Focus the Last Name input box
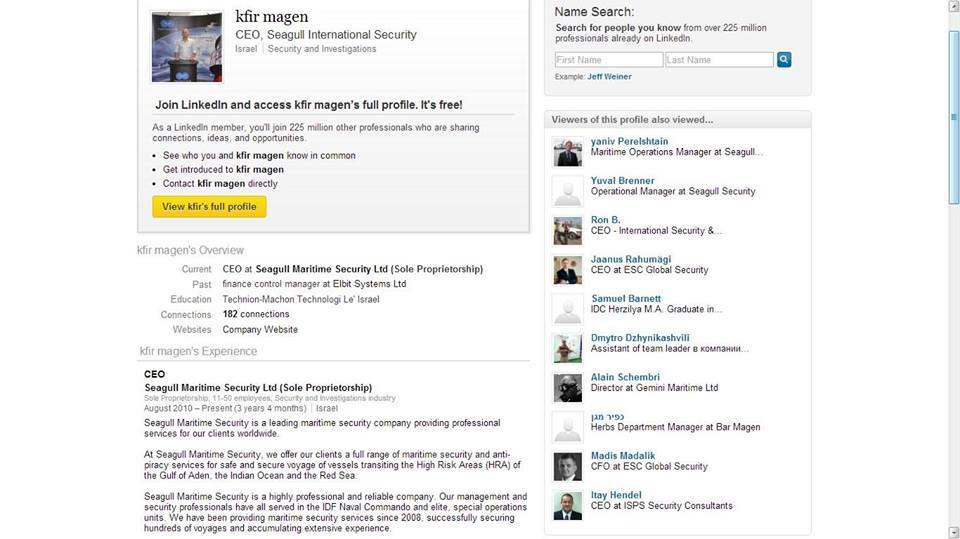960x539 pixels. 719,60
